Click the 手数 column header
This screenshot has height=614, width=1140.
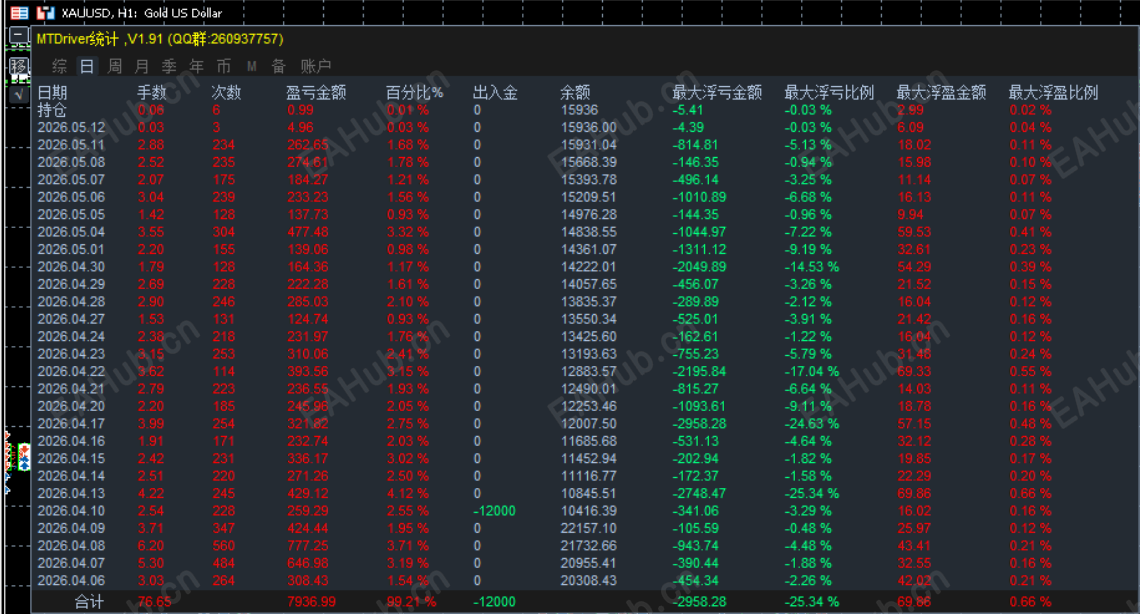(x=152, y=92)
